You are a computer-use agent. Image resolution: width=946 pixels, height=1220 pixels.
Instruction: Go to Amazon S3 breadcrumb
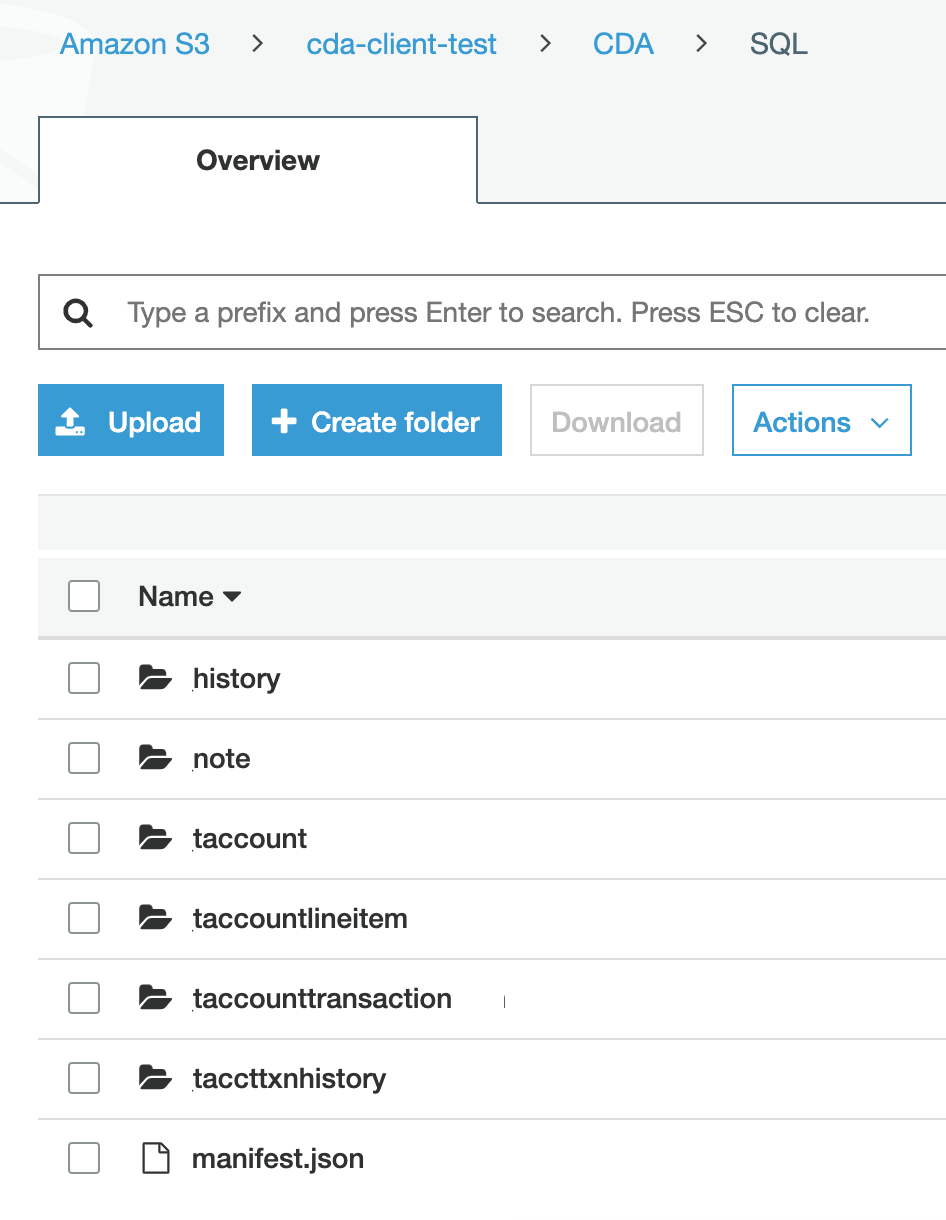[135, 44]
